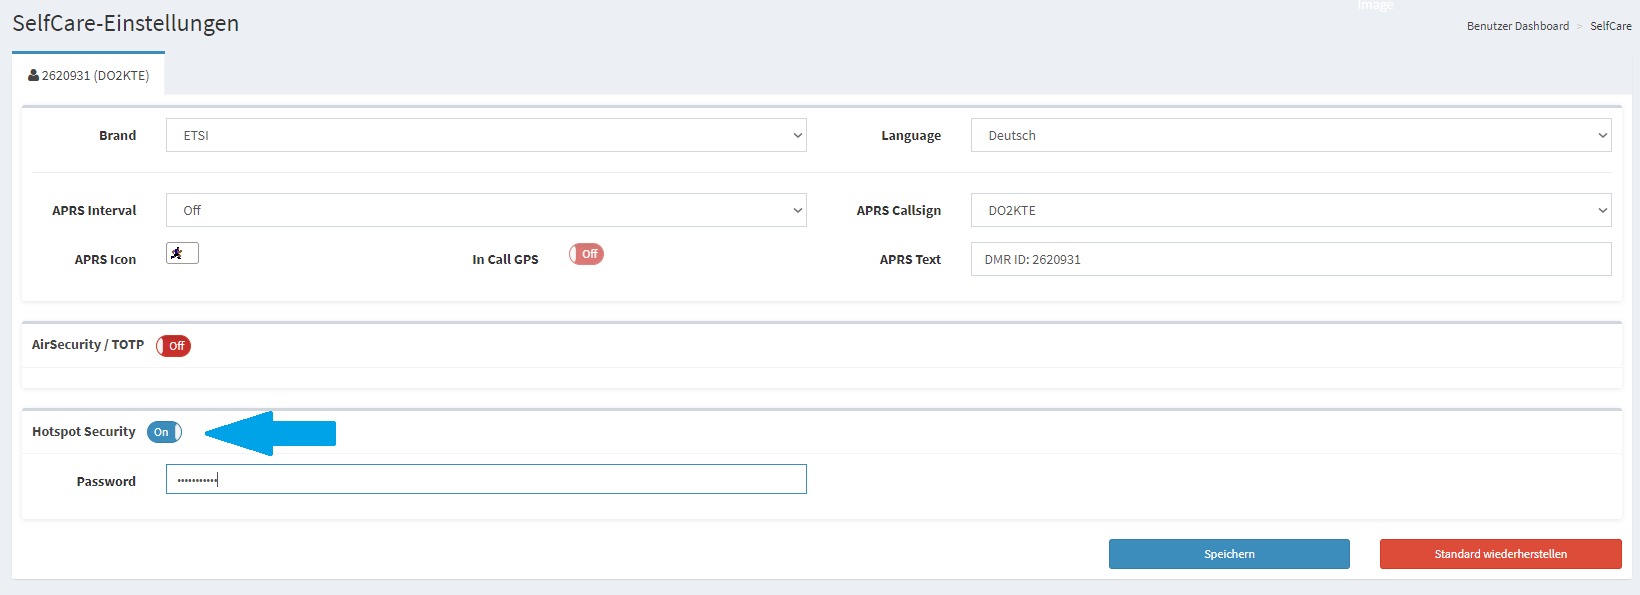This screenshot has height=595, width=1640.
Task: Open the Benutzer Dashboard breadcrumb link
Action: 1517,26
